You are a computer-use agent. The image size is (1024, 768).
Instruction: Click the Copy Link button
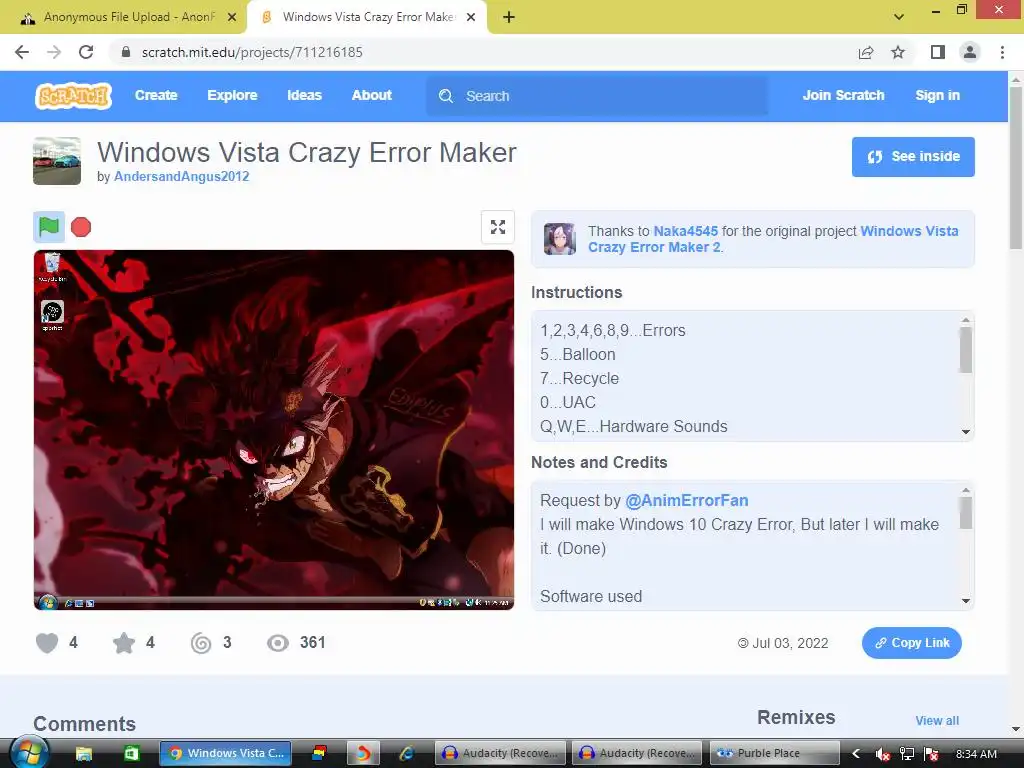point(912,643)
